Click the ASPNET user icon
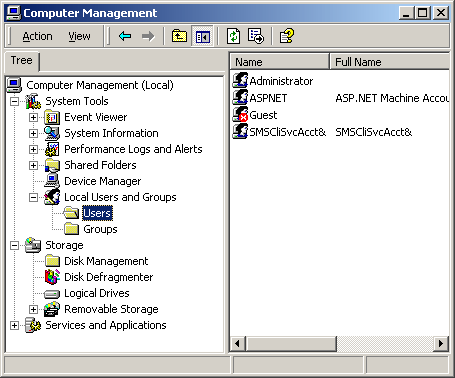The width and height of the screenshot is (455, 378). pyautogui.click(x=240, y=97)
